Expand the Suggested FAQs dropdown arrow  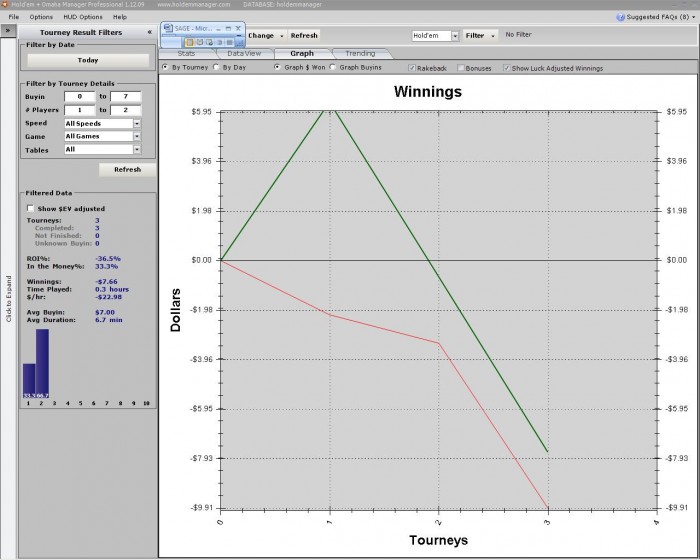[693, 17]
